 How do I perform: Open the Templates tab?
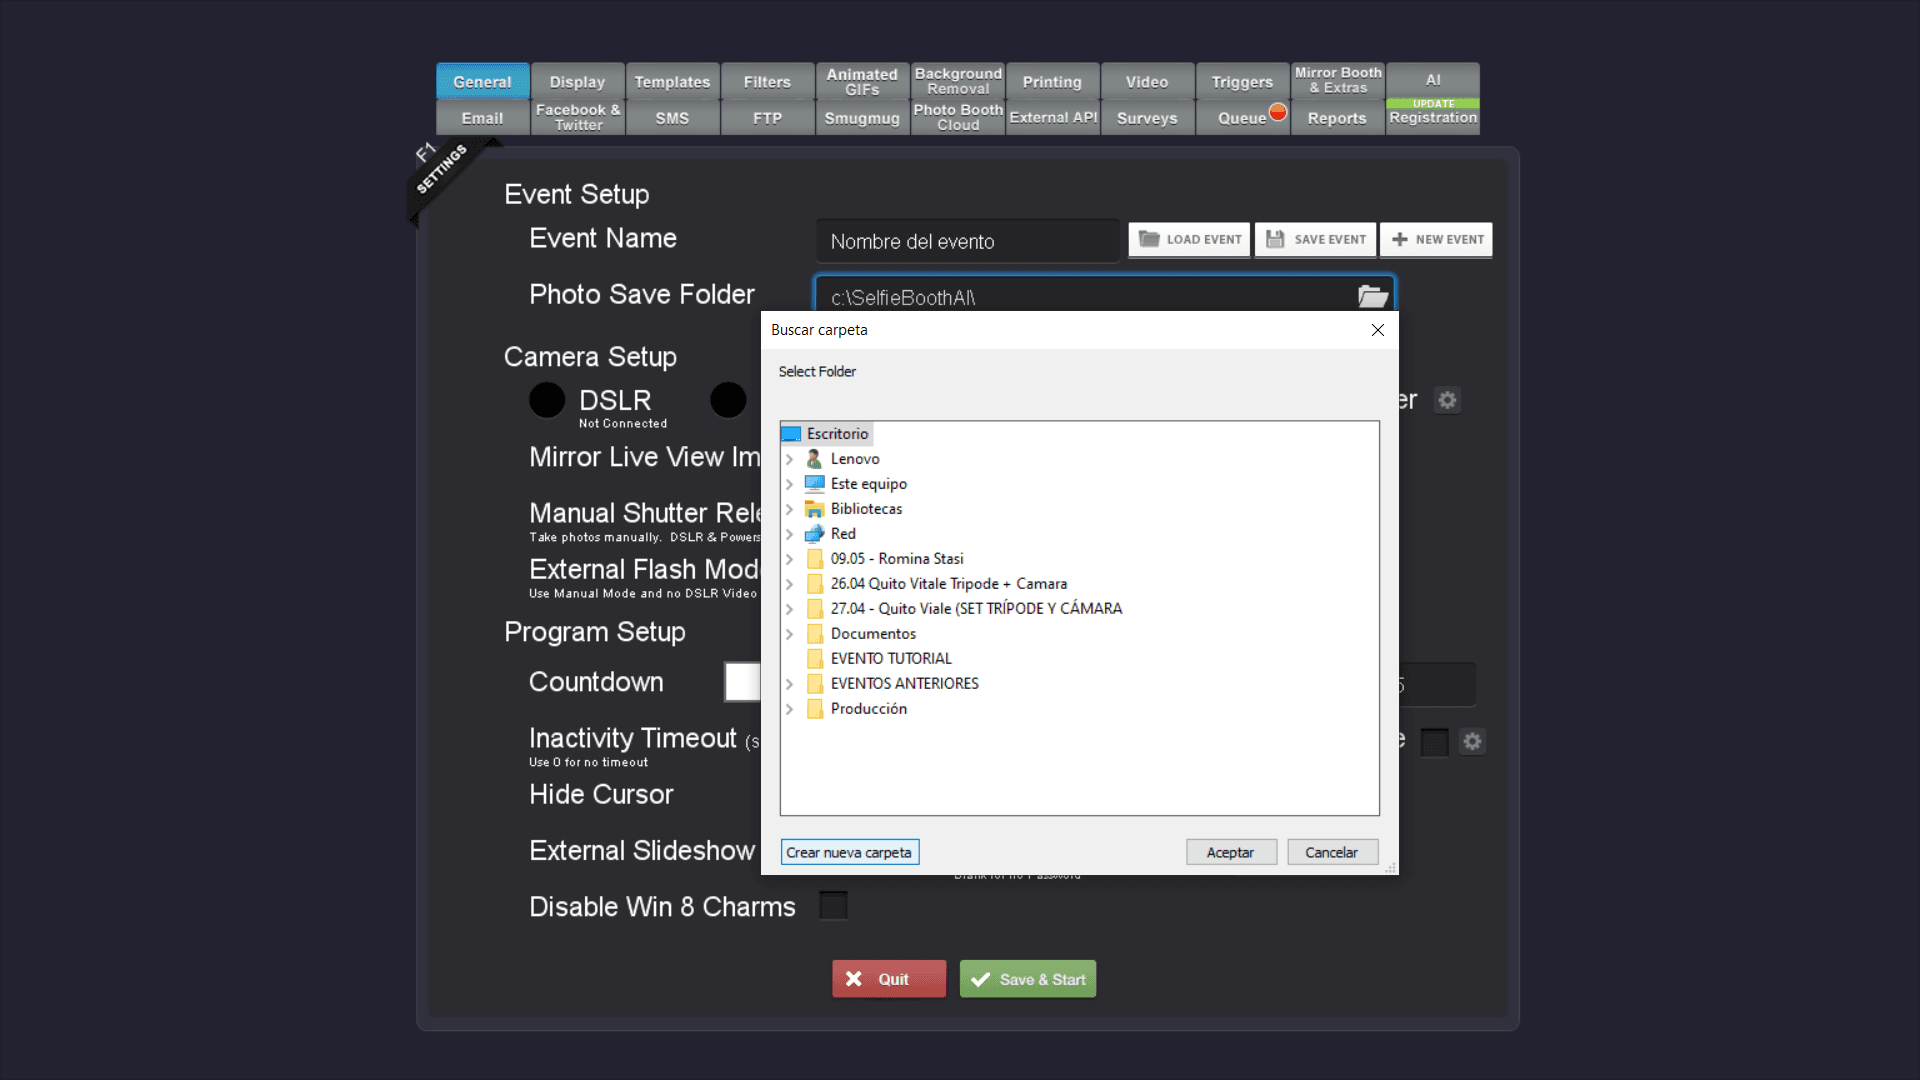click(x=672, y=81)
